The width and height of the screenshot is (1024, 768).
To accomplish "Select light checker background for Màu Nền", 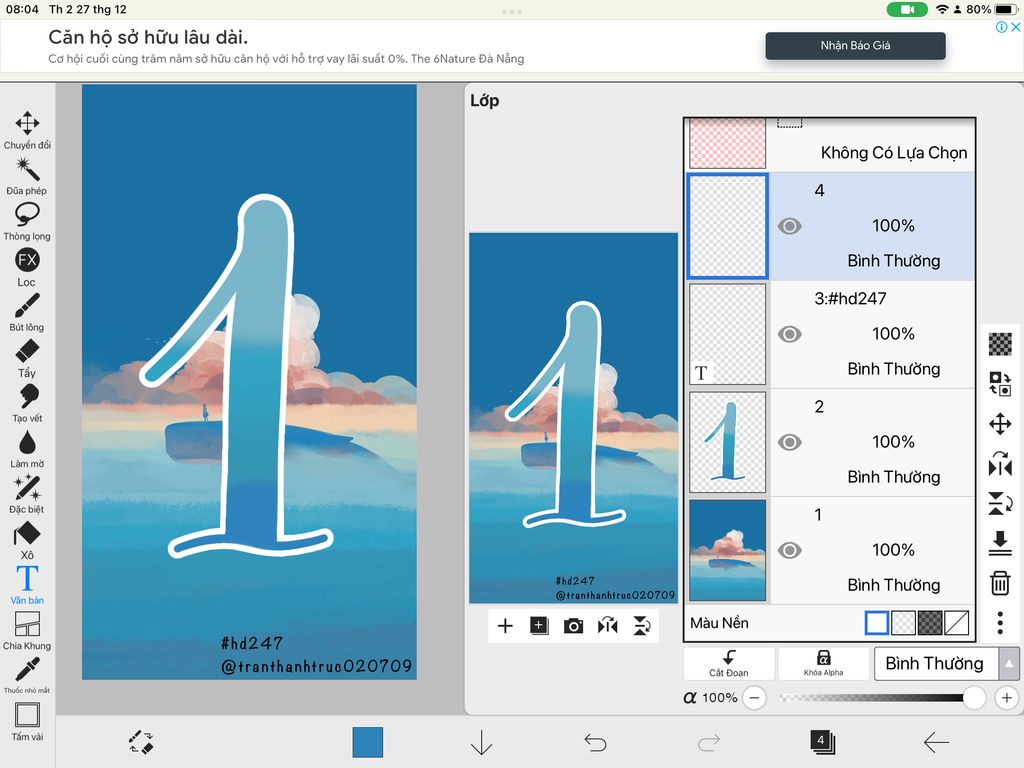I will (903, 623).
